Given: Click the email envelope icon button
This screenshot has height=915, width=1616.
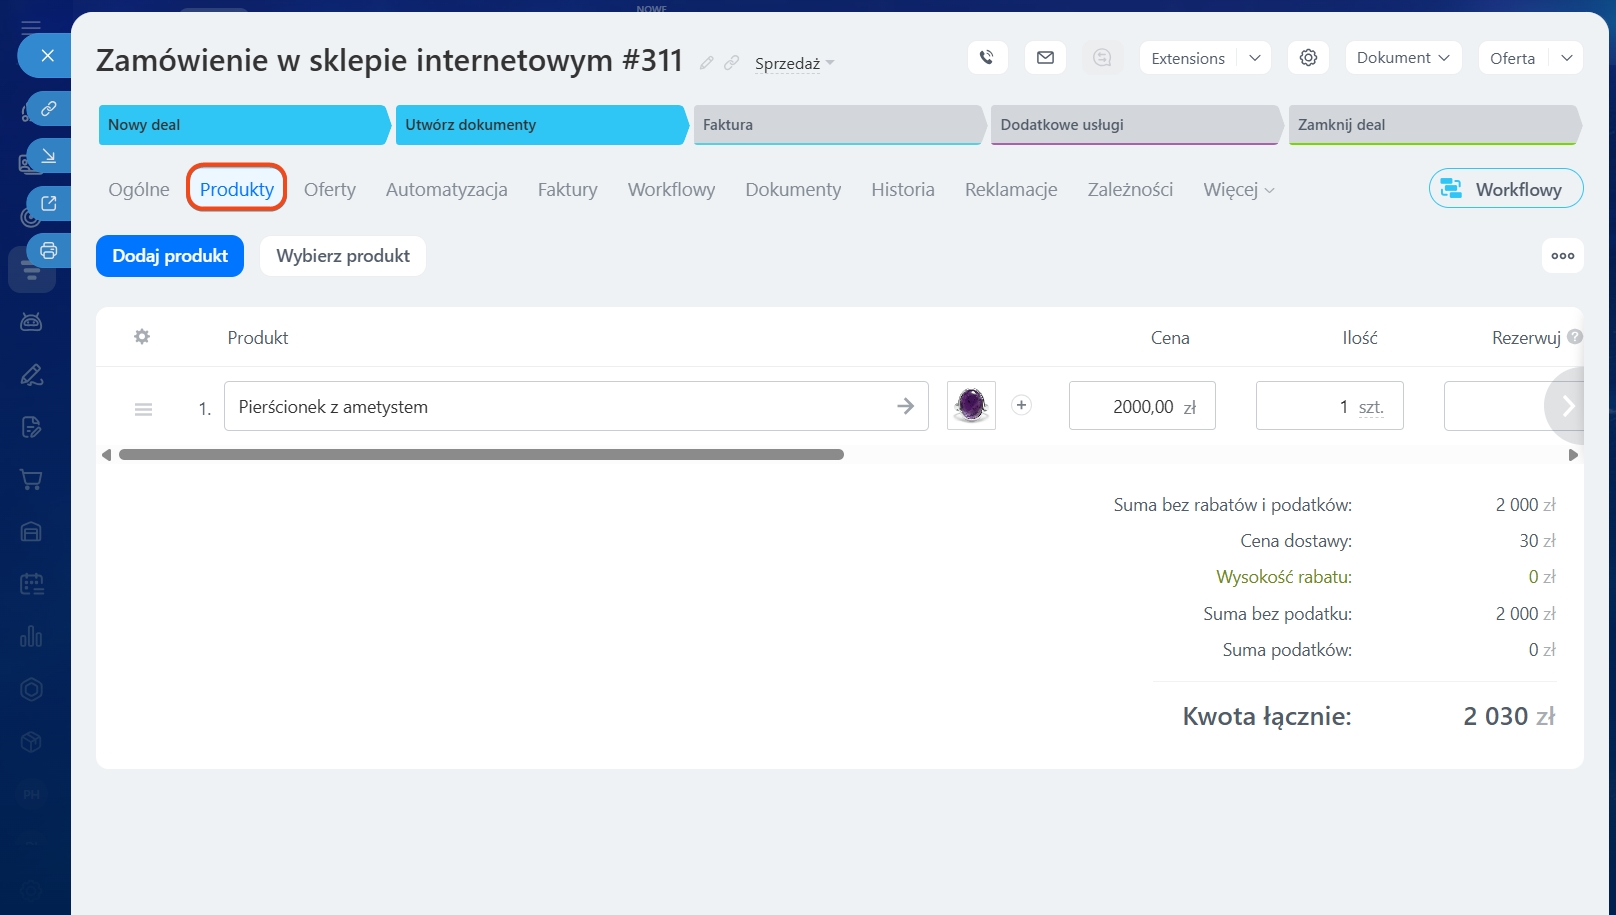Looking at the screenshot, I should (1045, 58).
